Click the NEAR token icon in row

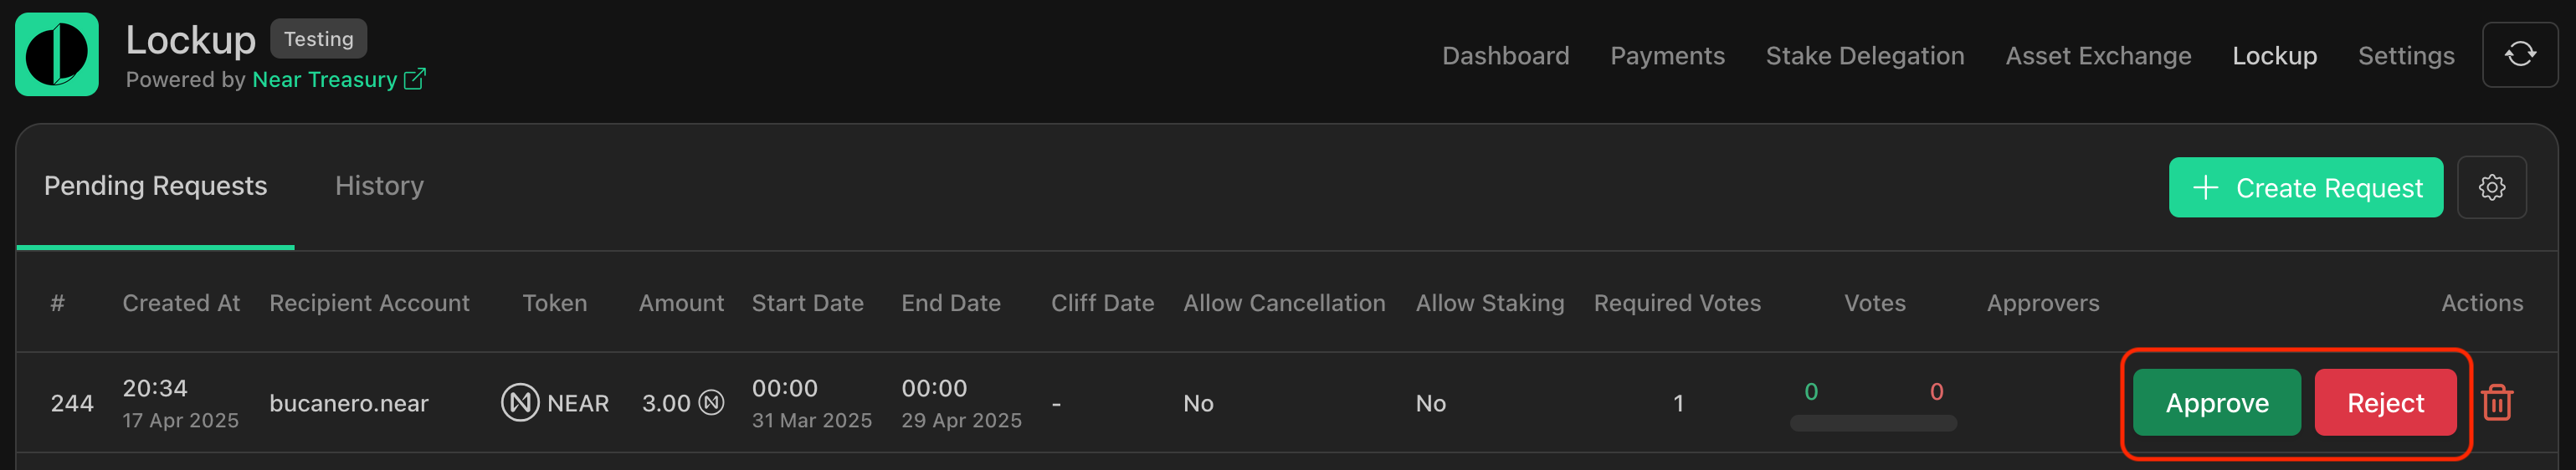[x=520, y=403]
